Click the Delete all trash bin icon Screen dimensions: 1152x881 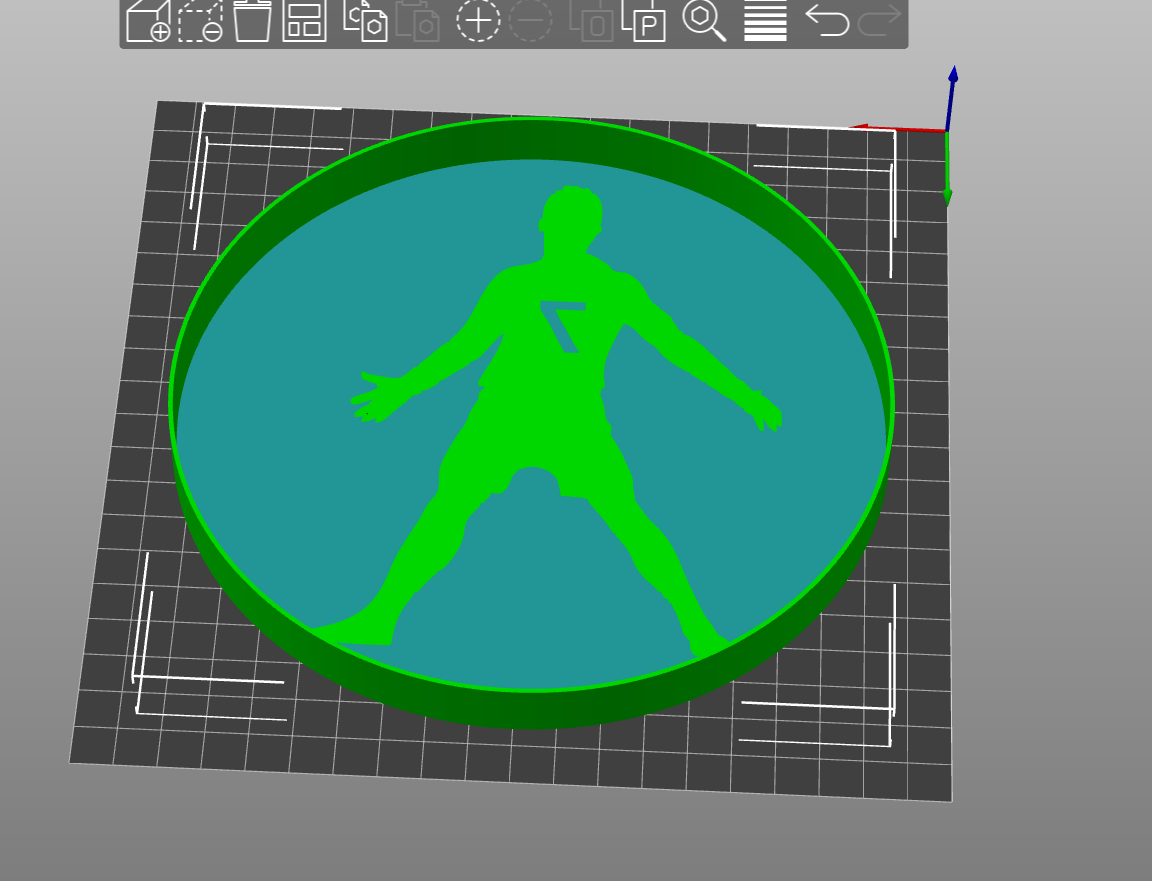coord(252,21)
